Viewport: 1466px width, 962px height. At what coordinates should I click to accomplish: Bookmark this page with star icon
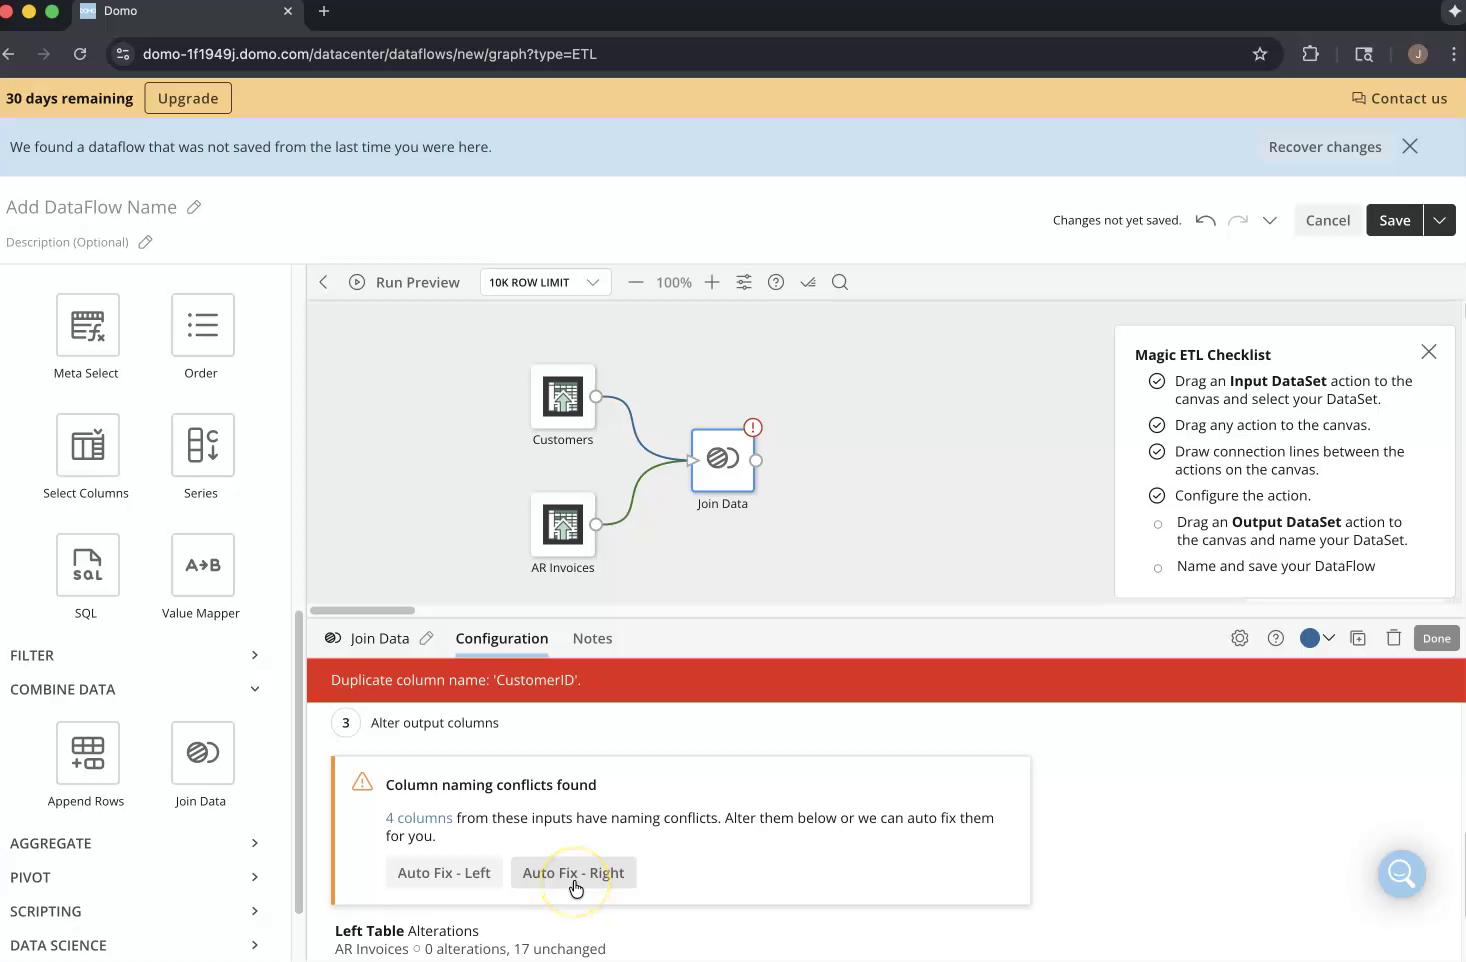[x=1260, y=54]
